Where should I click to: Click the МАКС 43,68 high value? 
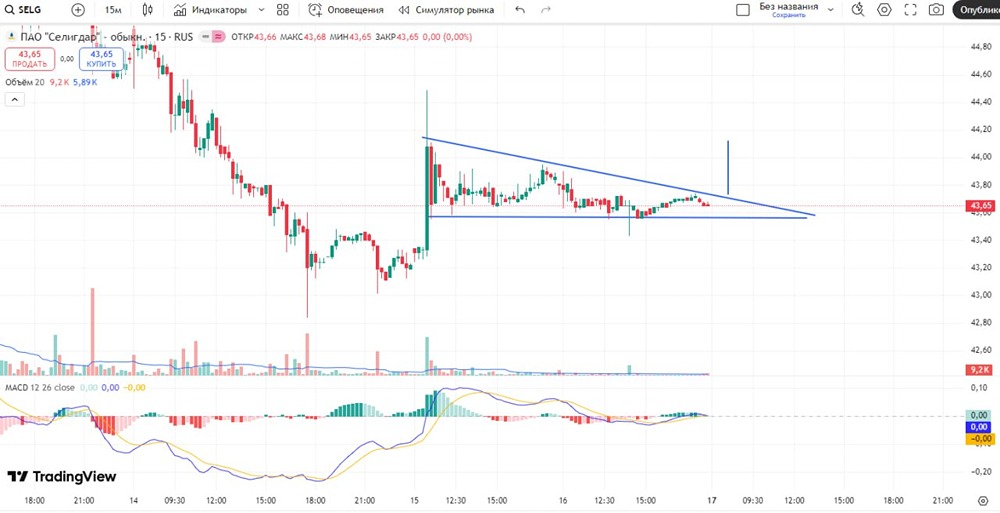(303, 37)
